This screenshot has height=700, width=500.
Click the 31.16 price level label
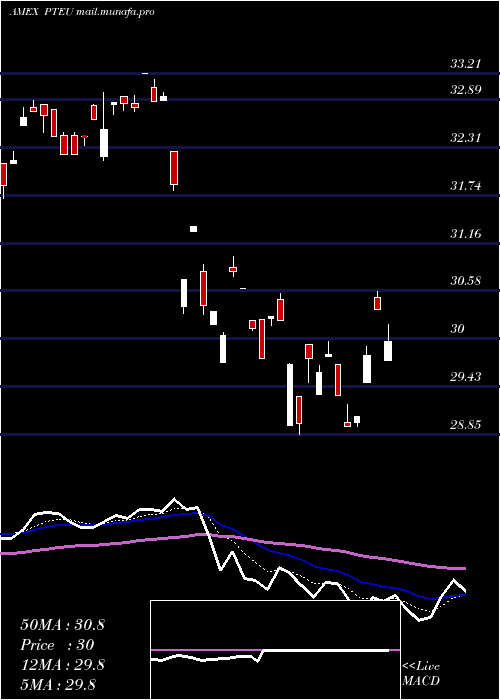(x=466, y=234)
